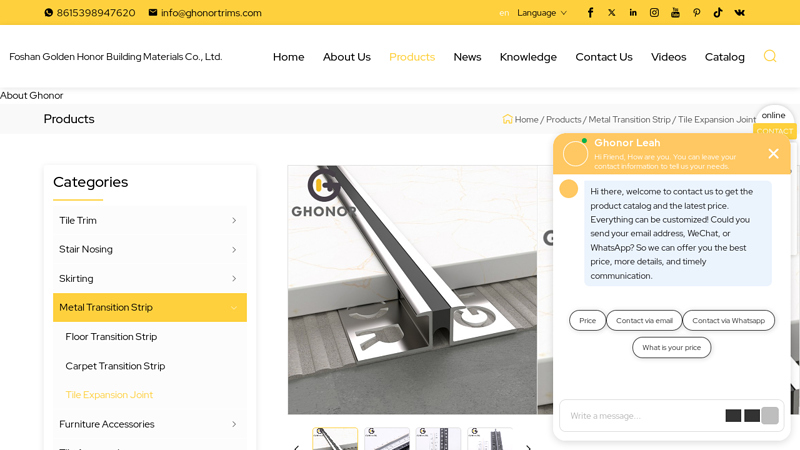800x450 pixels.
Task: Select the second product thumbnail
Action: tap(387, 440)
